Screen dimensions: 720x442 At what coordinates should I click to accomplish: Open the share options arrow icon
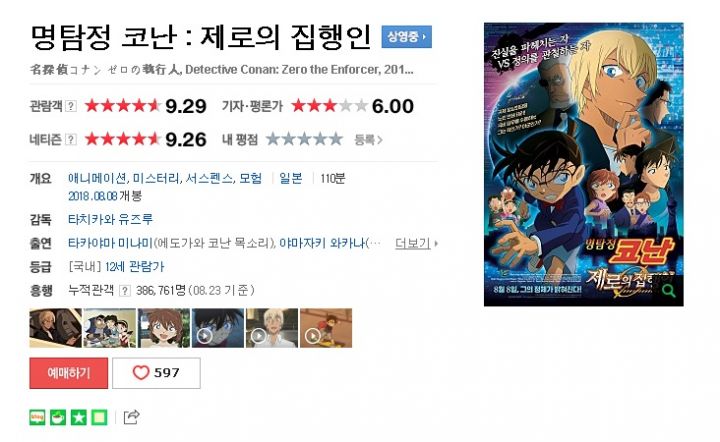[131, 417]
